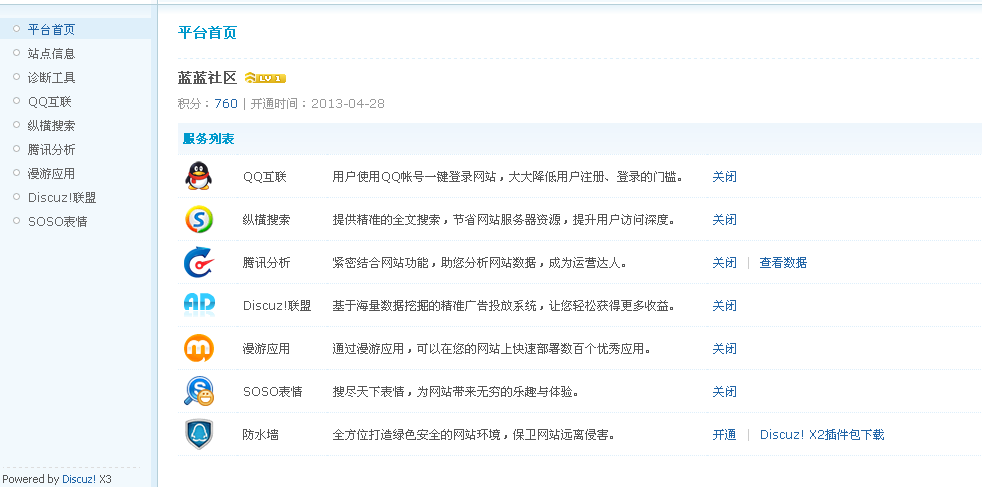This screenshot has height=487, width=982.
Task: Open 站点信息 in the sidebar
Action: (x=51, y=54)
